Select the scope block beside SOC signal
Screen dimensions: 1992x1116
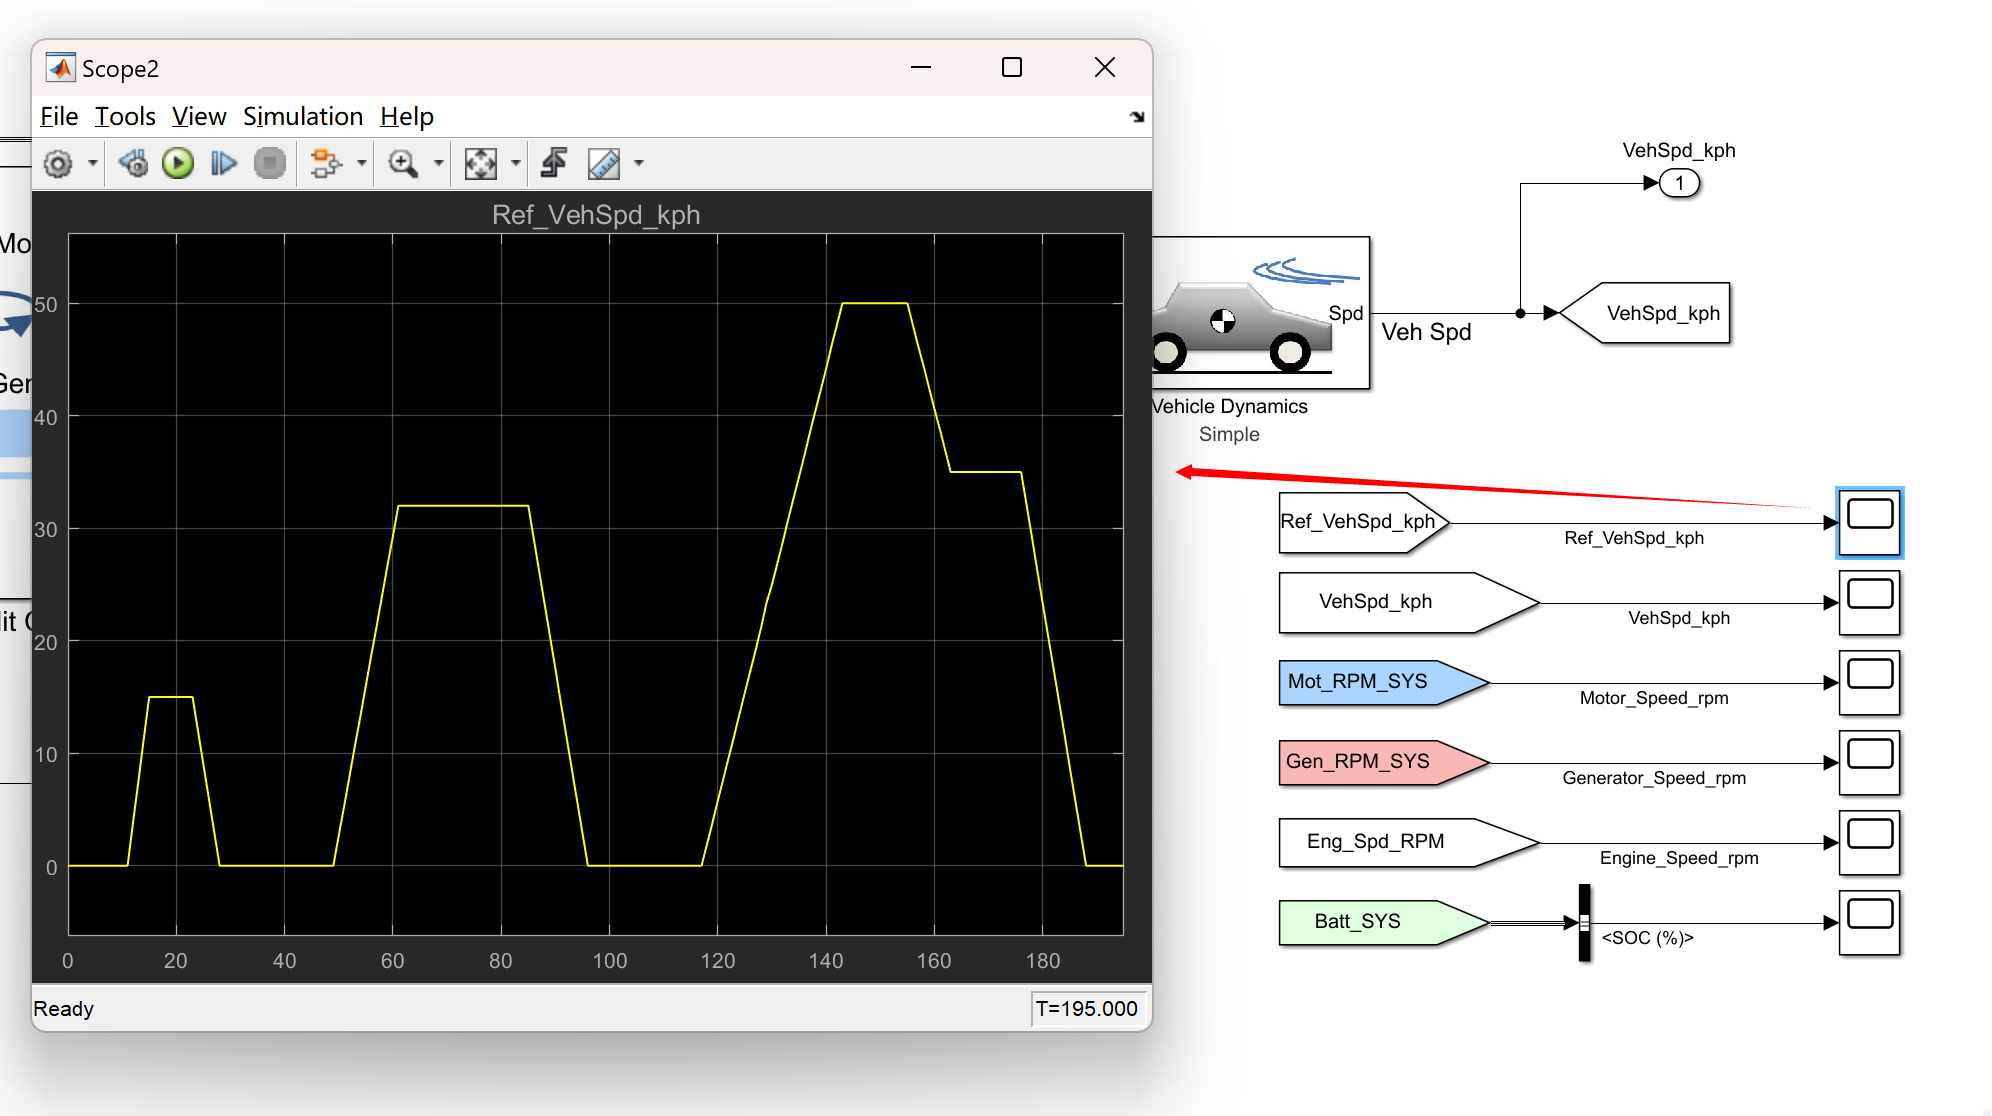pos(1869,921)
